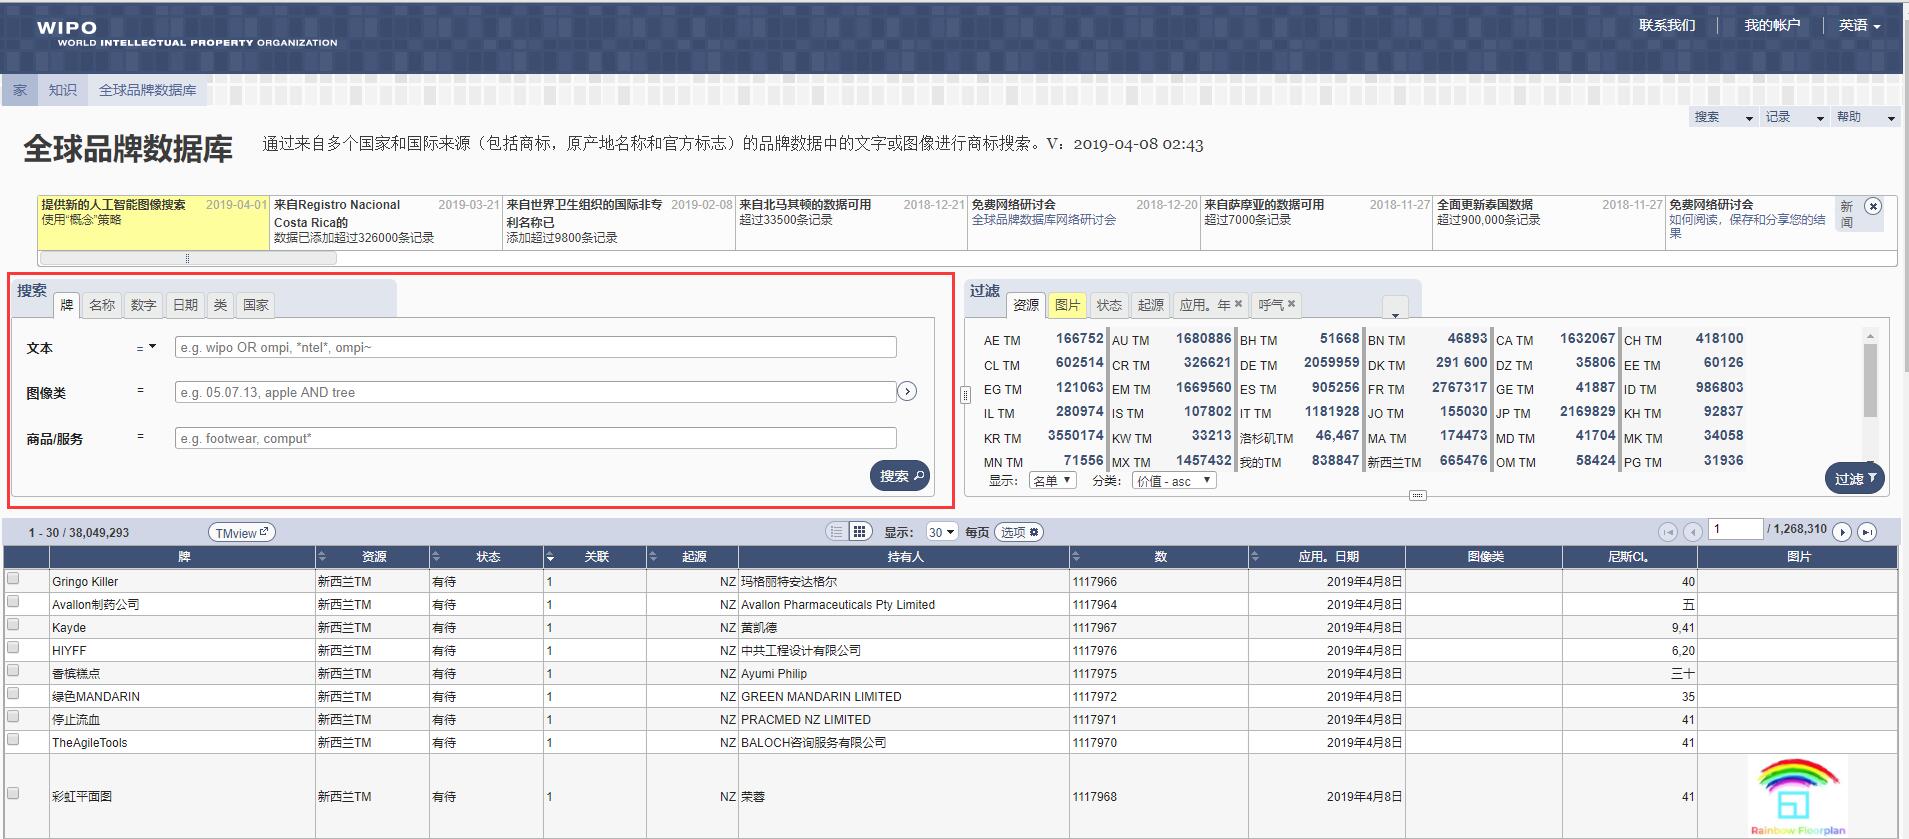
Task: Remove the 应用。年 filter tab
Action: tap(1239, 304)
